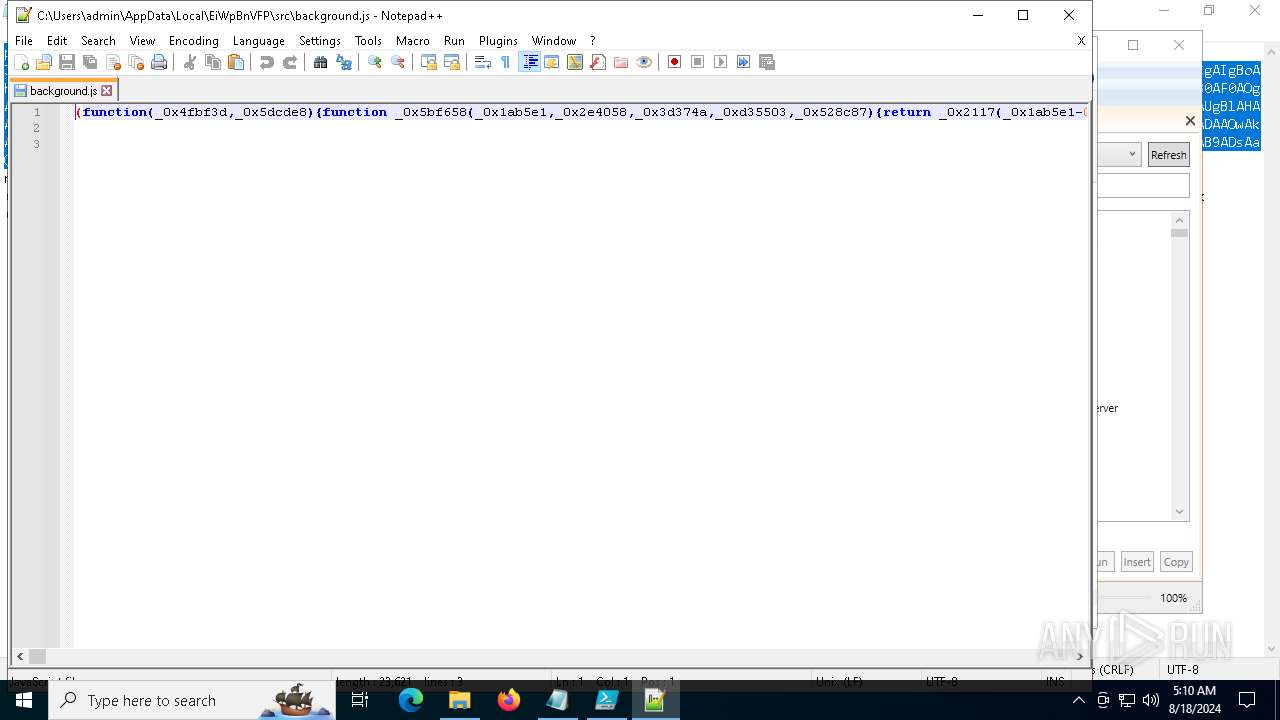Open the Run menu
1280x720 pixels.
pyautogui.click(x=454, y=41)
